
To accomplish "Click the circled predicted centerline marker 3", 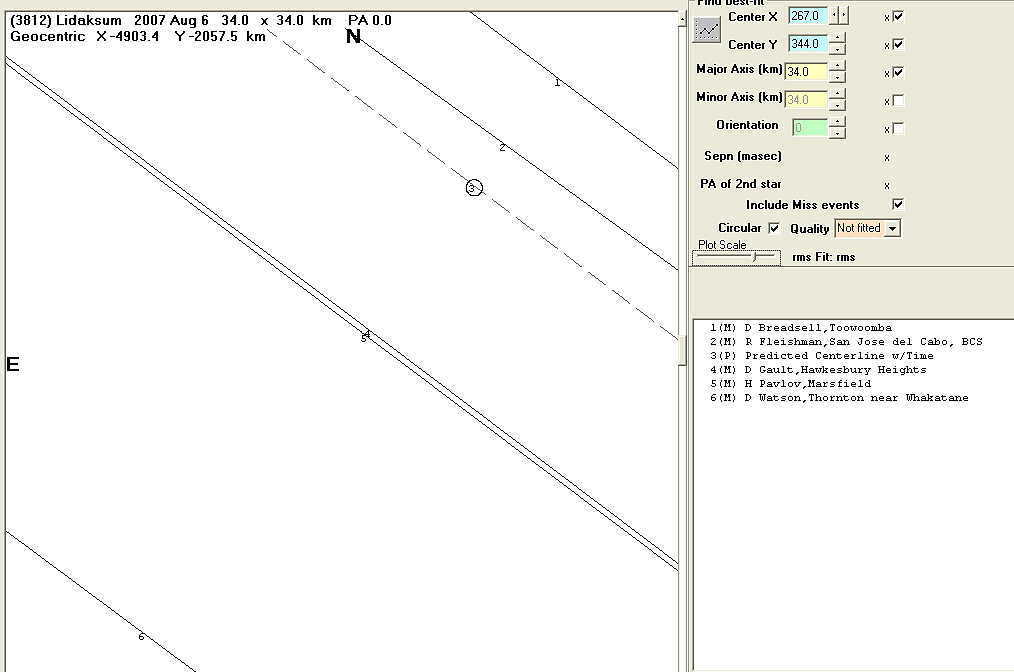I will [x=474, y=188].
